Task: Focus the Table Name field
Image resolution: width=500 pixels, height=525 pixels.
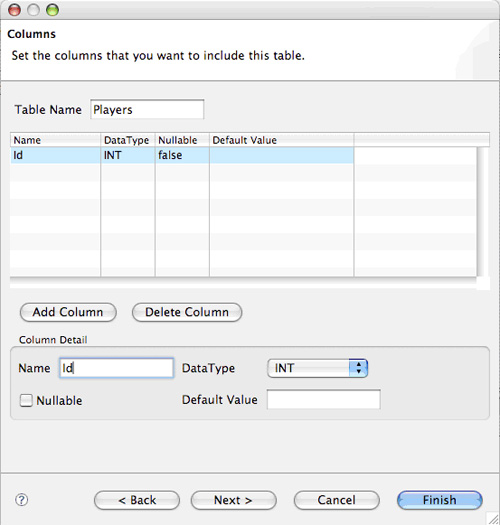Action: [147, 109]
